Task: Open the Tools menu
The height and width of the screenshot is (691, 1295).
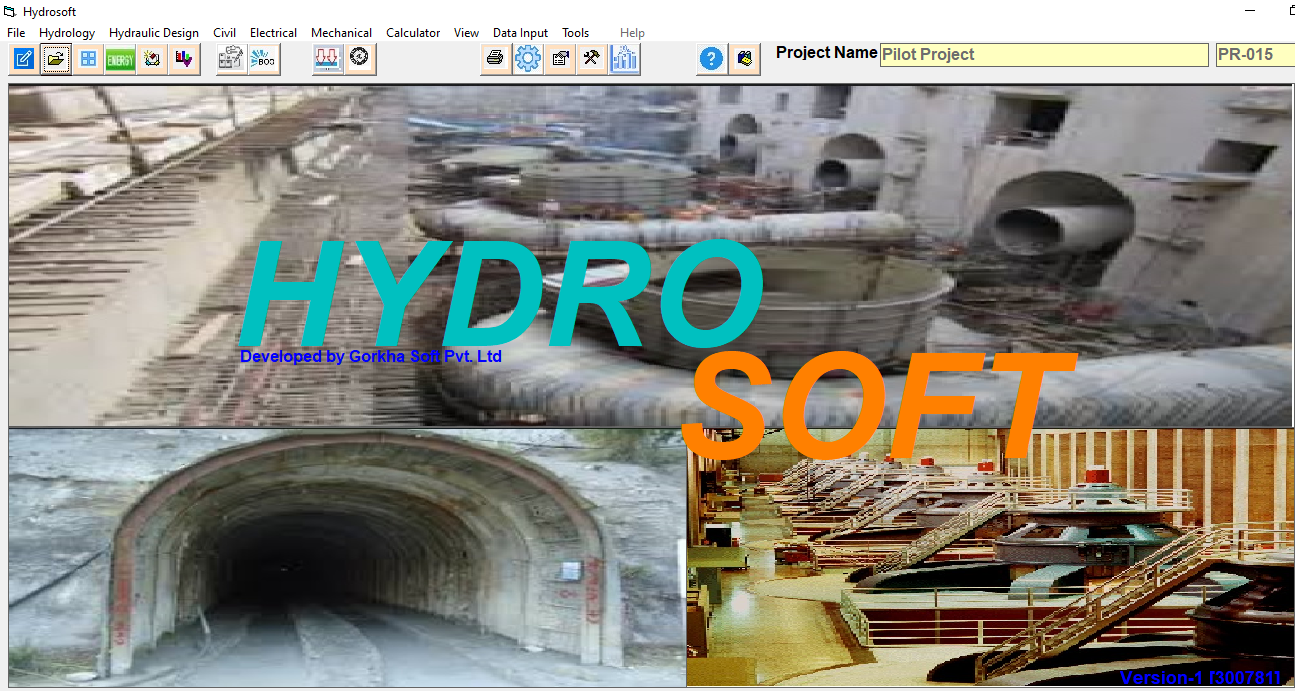Action: click(x=575, y=33)
